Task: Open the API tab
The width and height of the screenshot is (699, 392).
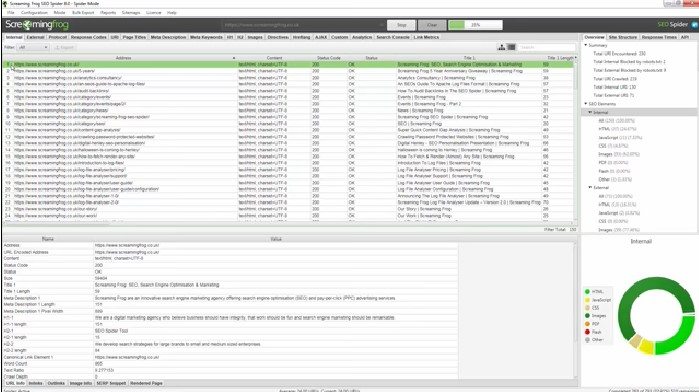Action: 685,37
